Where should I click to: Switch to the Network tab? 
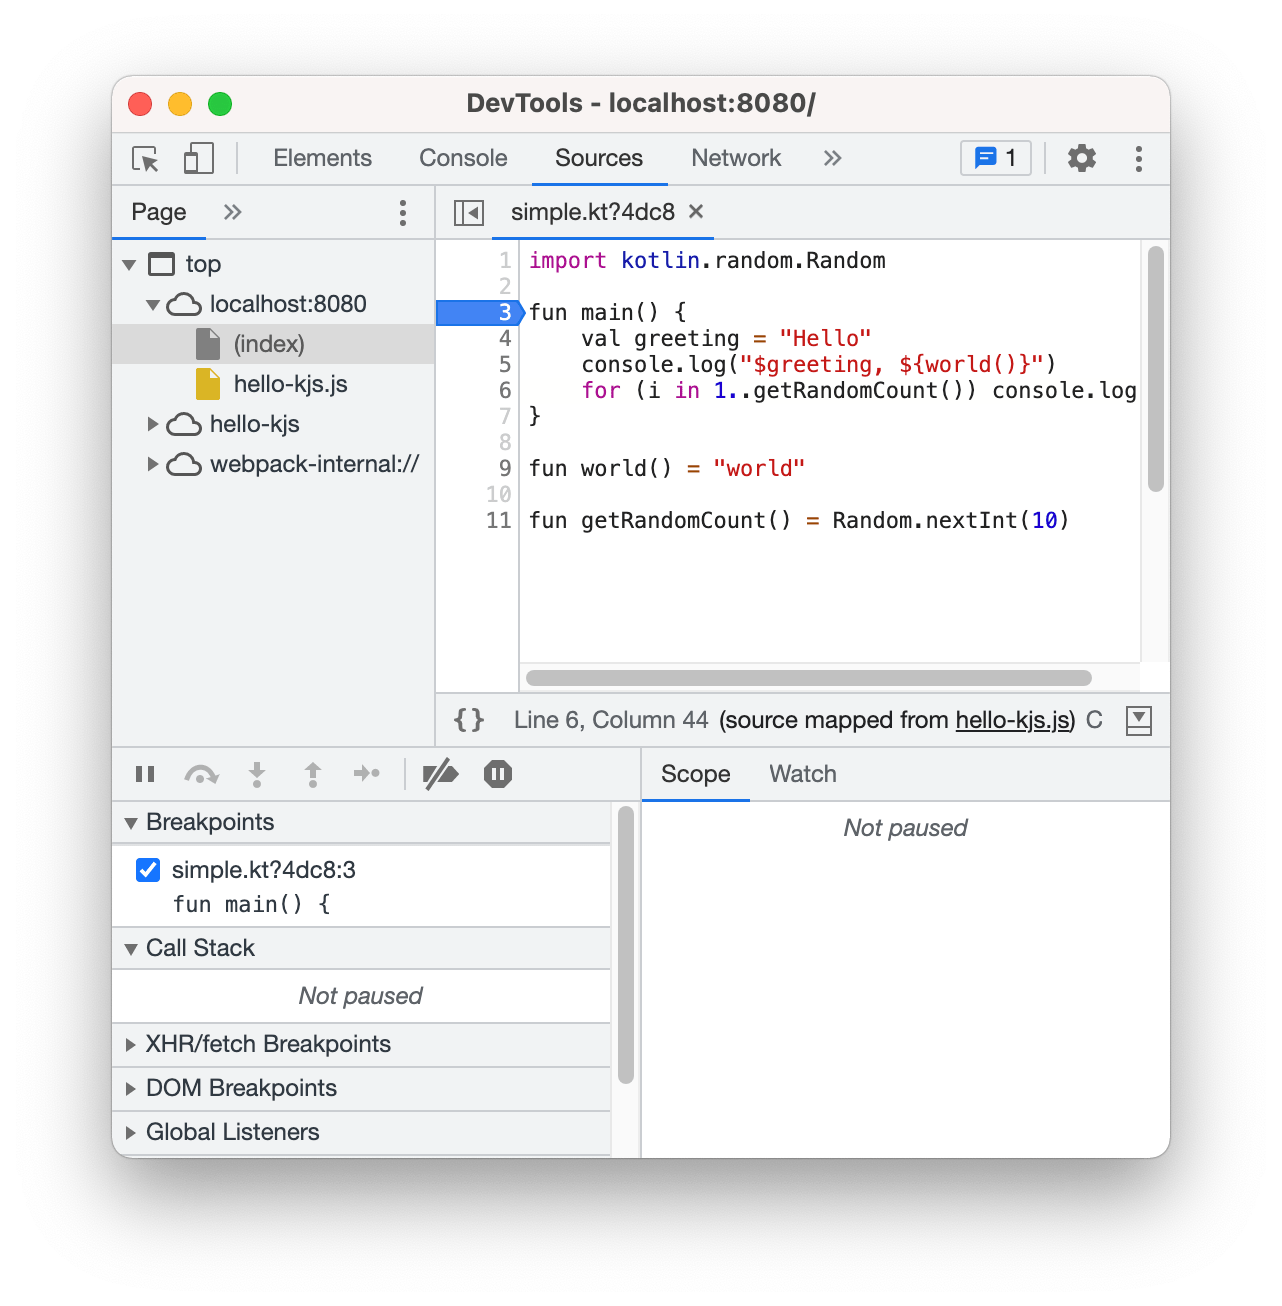[735, 157]
